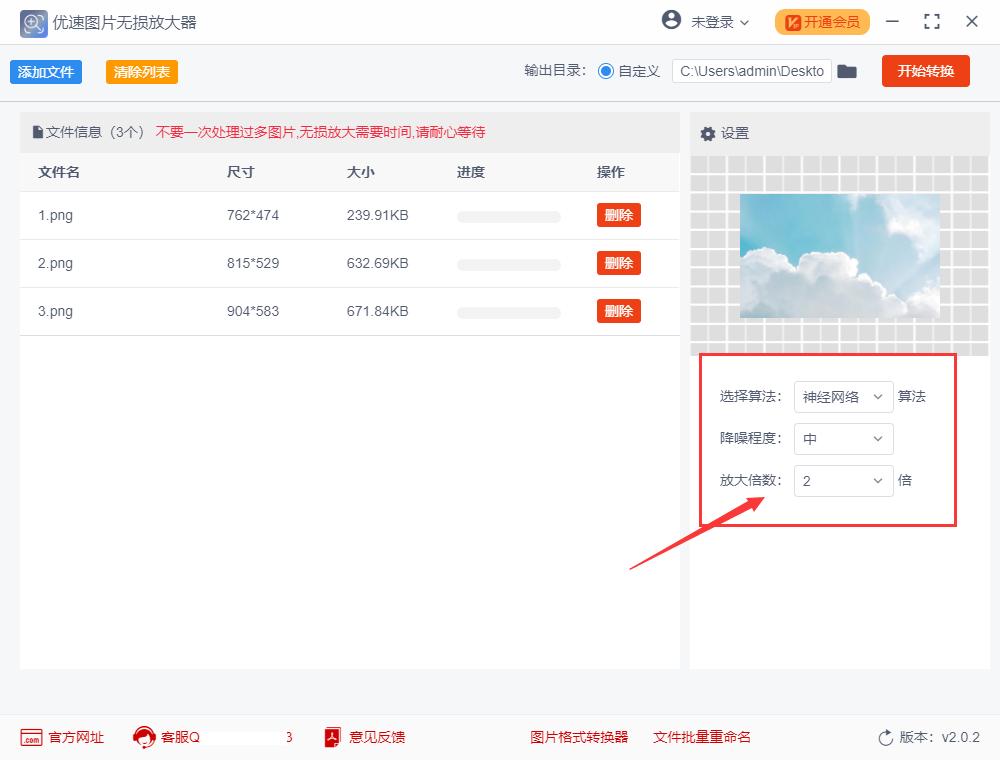
Task: Click the cloud image preview thumbnail
Action: click(840, 256)
